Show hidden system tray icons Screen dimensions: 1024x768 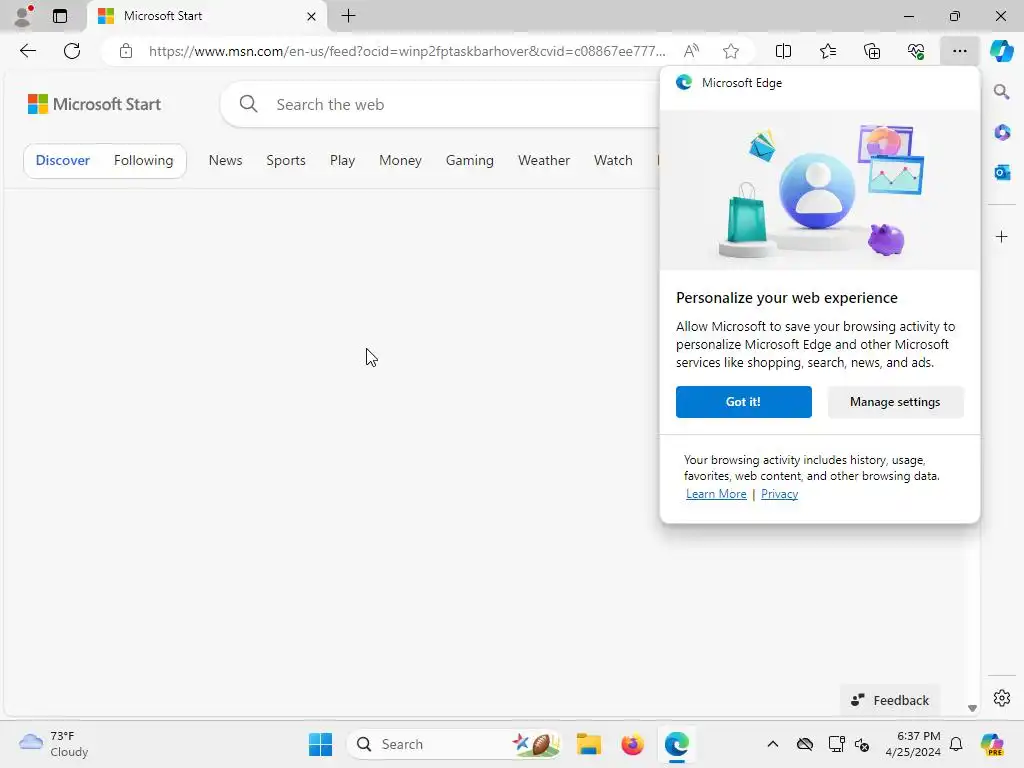(x=773, y=744)
